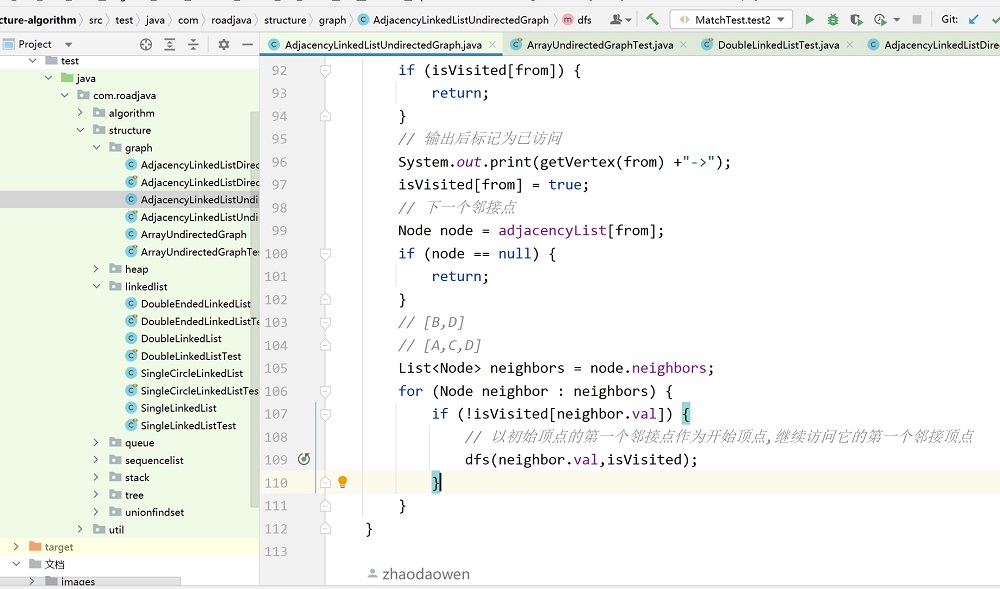Select SingleCircleLinkedList in project tree
The width and height of the screenshot is (1000, 589).
[192, 373]
